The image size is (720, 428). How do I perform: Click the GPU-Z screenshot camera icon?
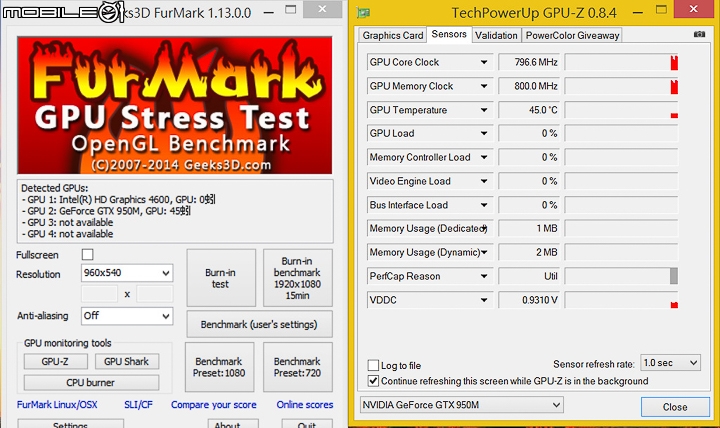coord(699,34)
